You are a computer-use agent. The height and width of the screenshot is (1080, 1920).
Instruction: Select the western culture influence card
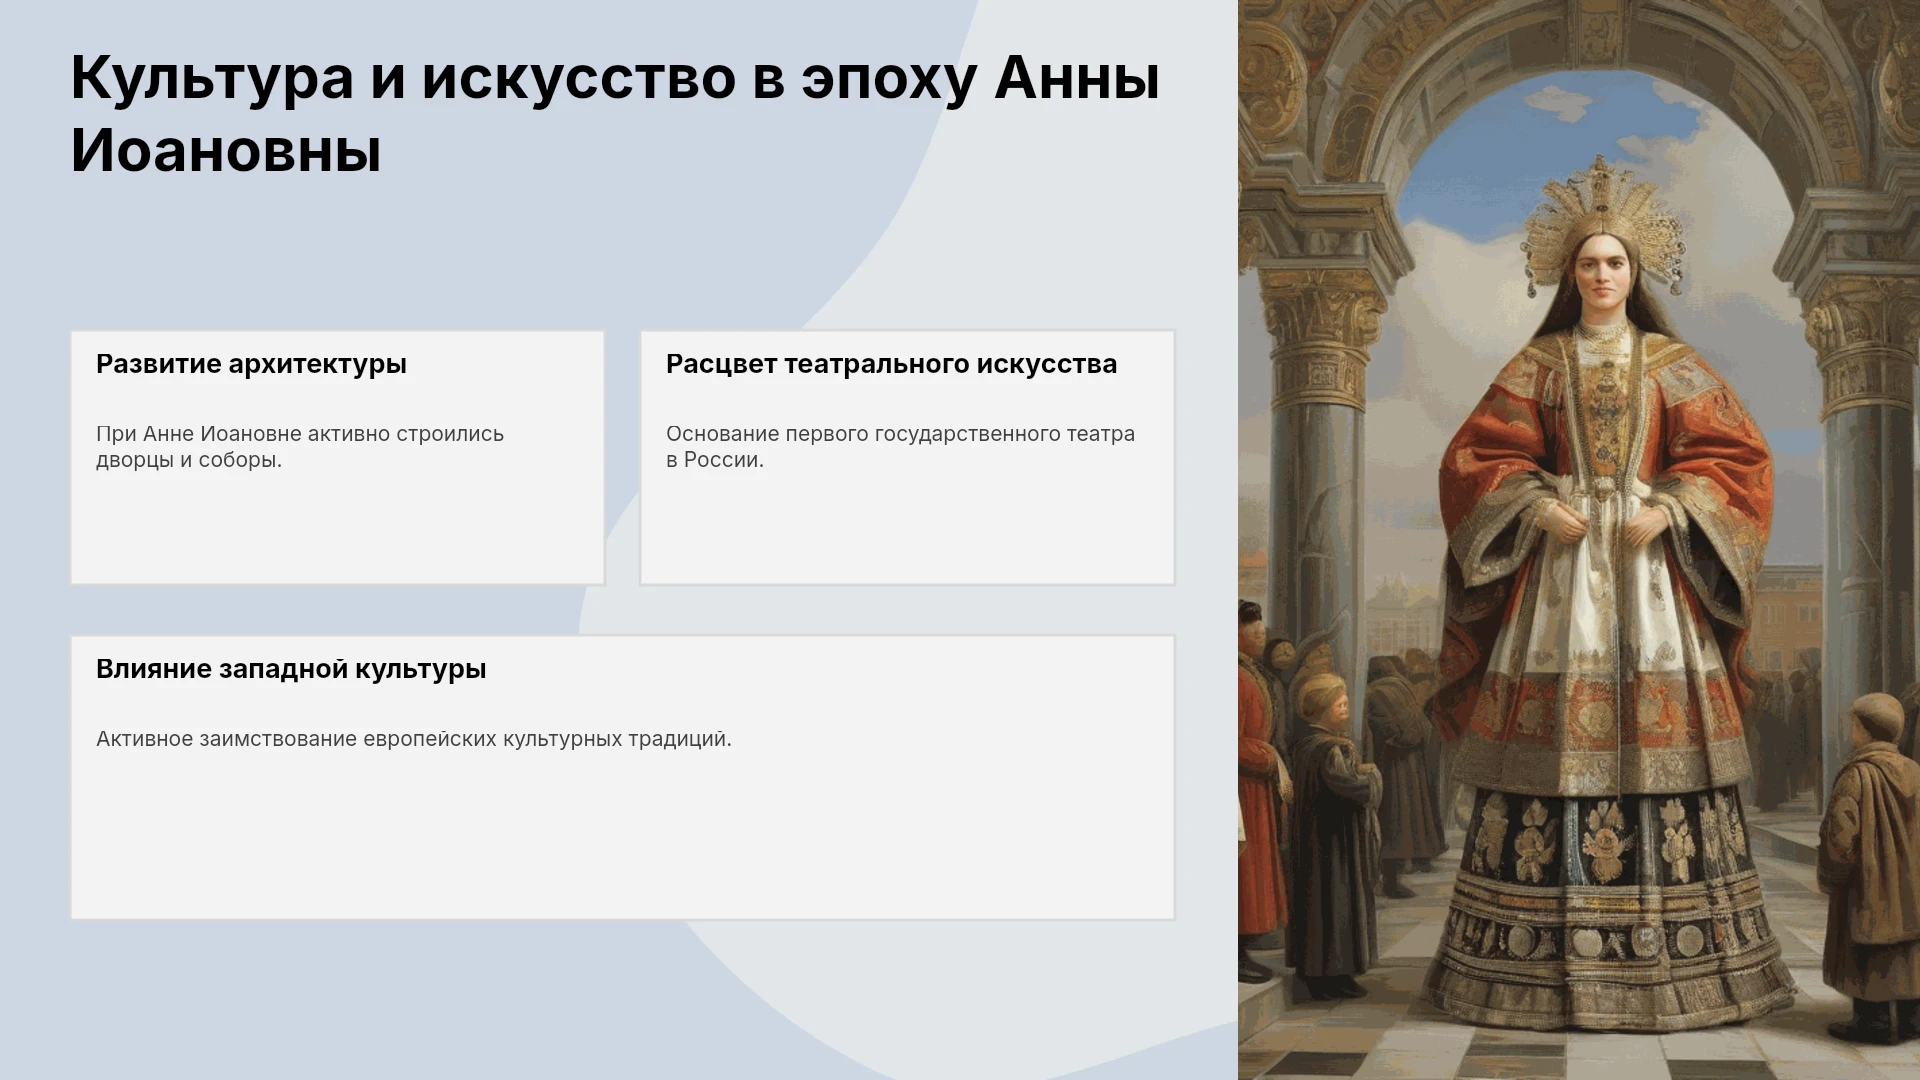[x=623, y=777]
